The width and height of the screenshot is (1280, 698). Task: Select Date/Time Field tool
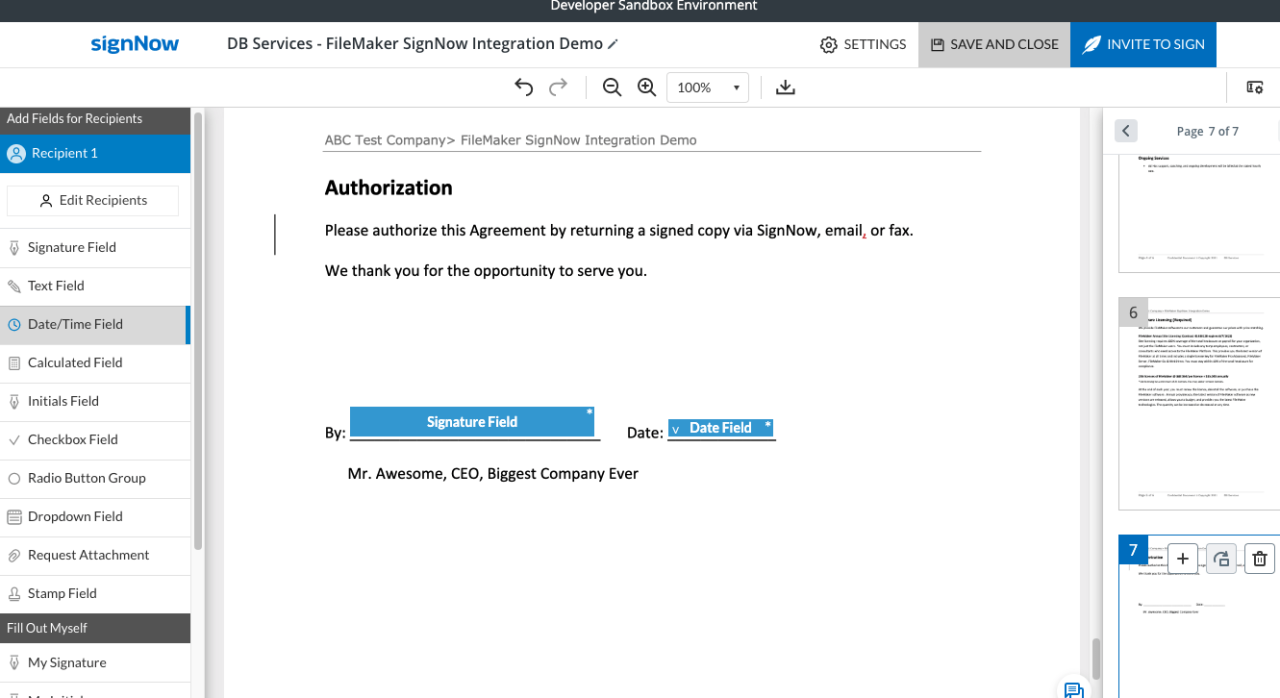pos(95,324)
